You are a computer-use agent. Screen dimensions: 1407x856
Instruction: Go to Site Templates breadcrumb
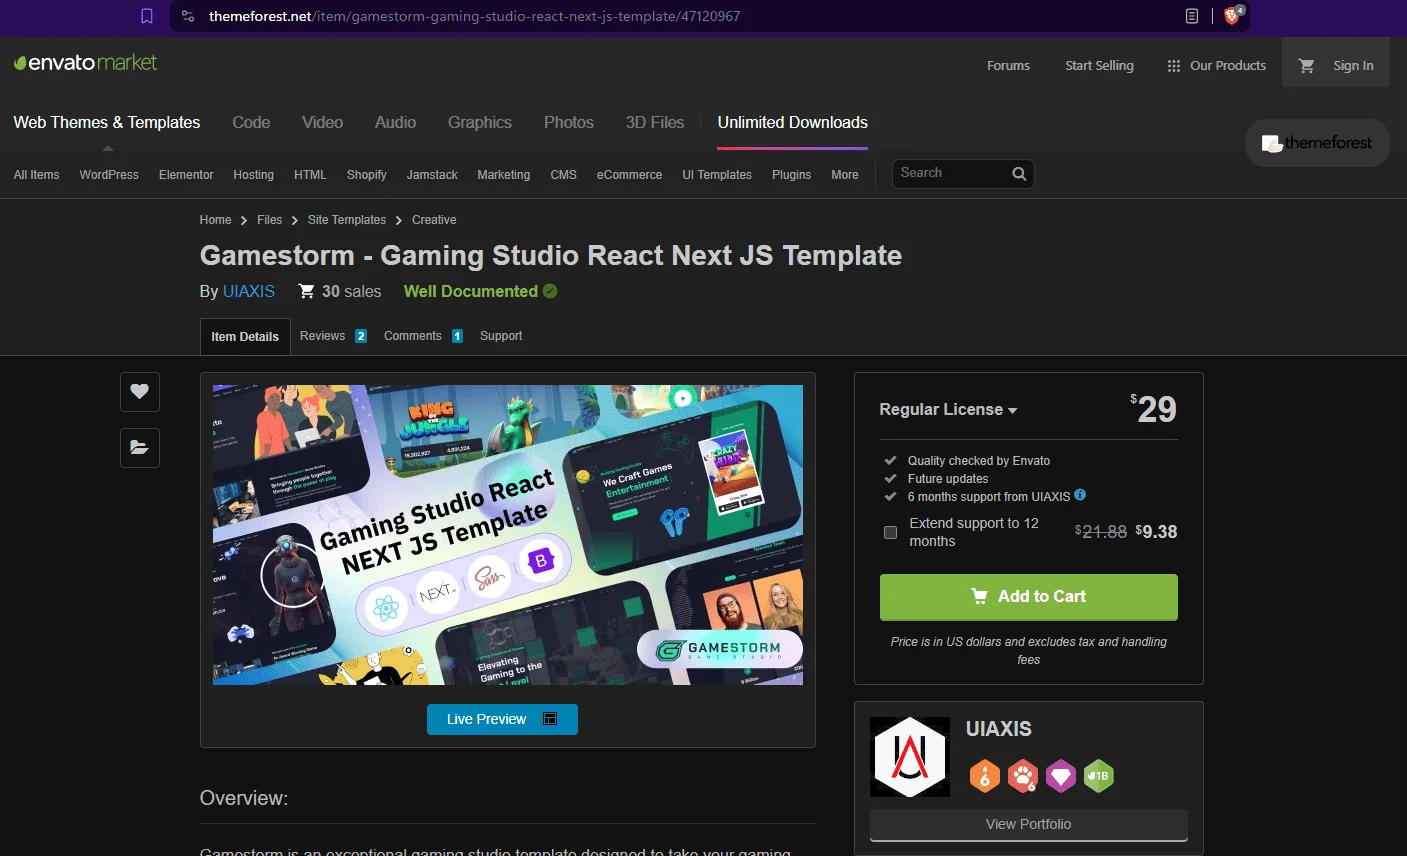click(x=347, y=220)
